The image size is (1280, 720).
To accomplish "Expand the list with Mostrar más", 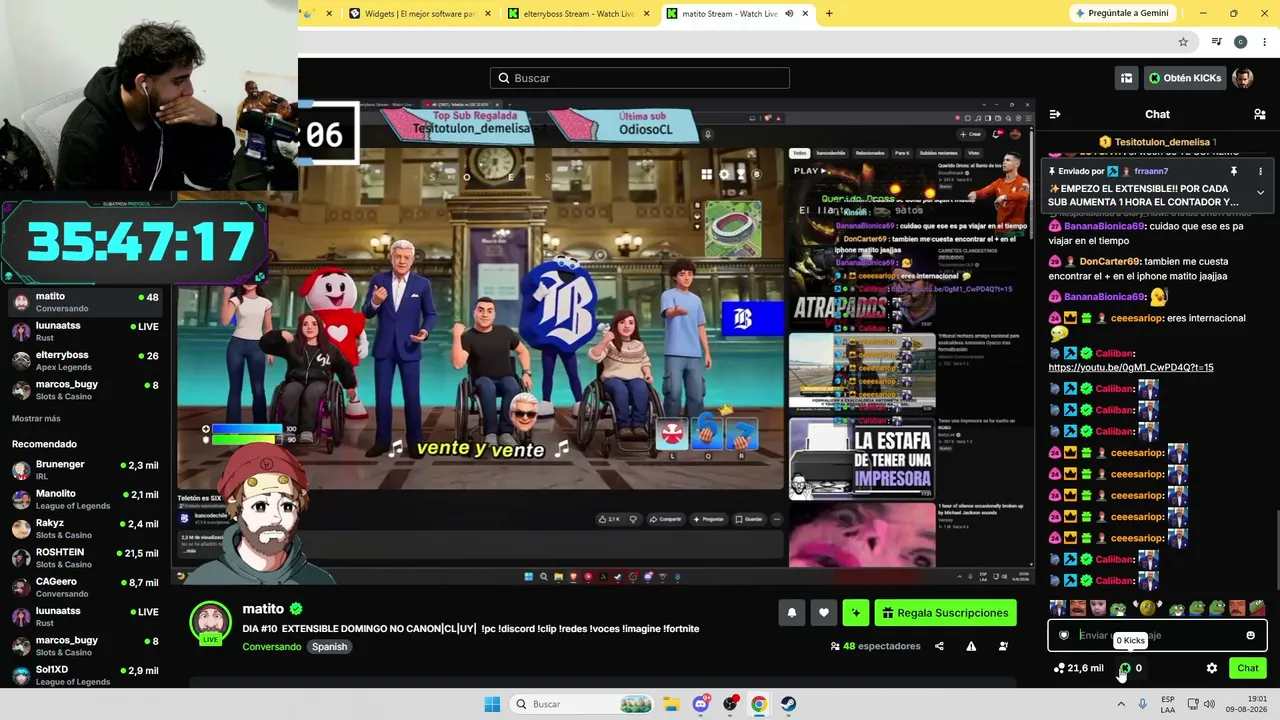I will click(x=36, y=418).
